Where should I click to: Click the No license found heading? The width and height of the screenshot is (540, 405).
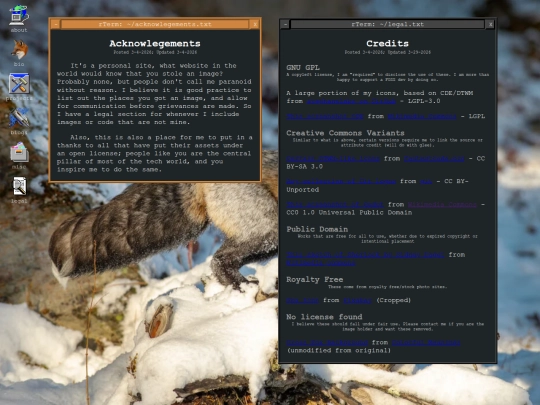[x=324, y=317]
